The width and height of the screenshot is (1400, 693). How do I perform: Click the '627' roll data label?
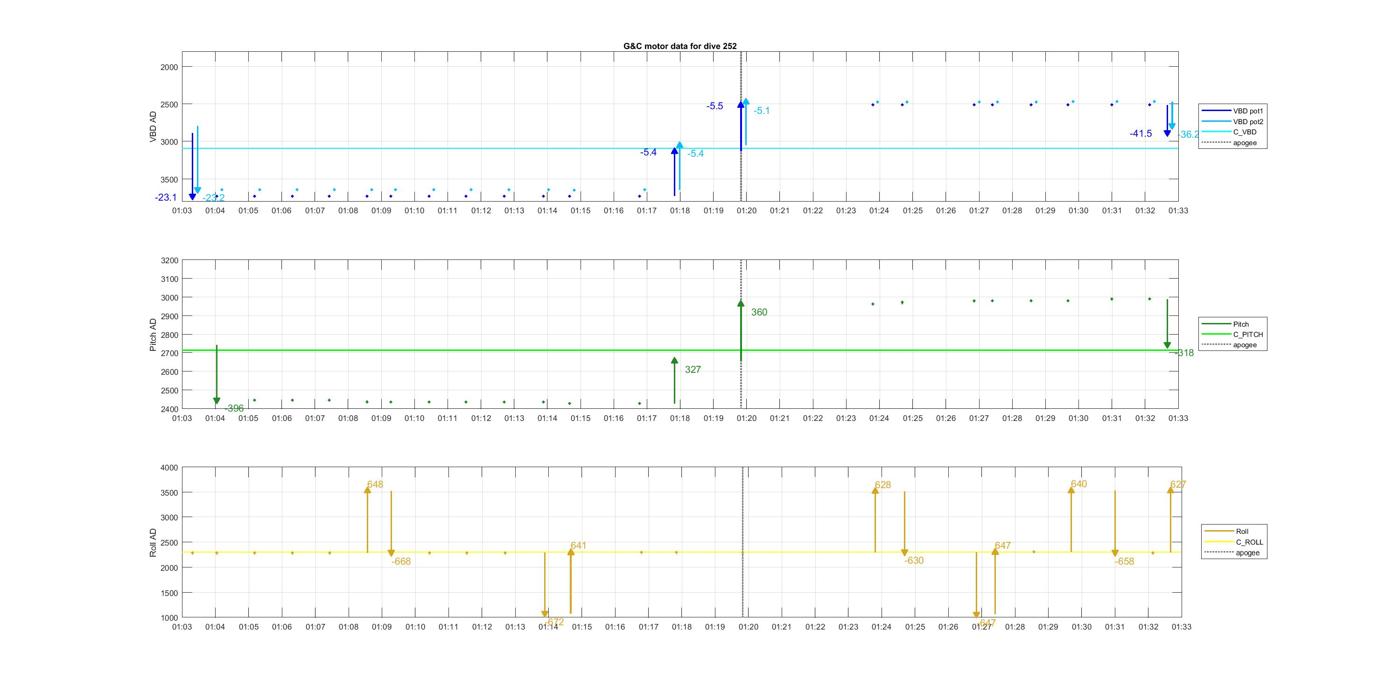click(x=1178, y=485)
